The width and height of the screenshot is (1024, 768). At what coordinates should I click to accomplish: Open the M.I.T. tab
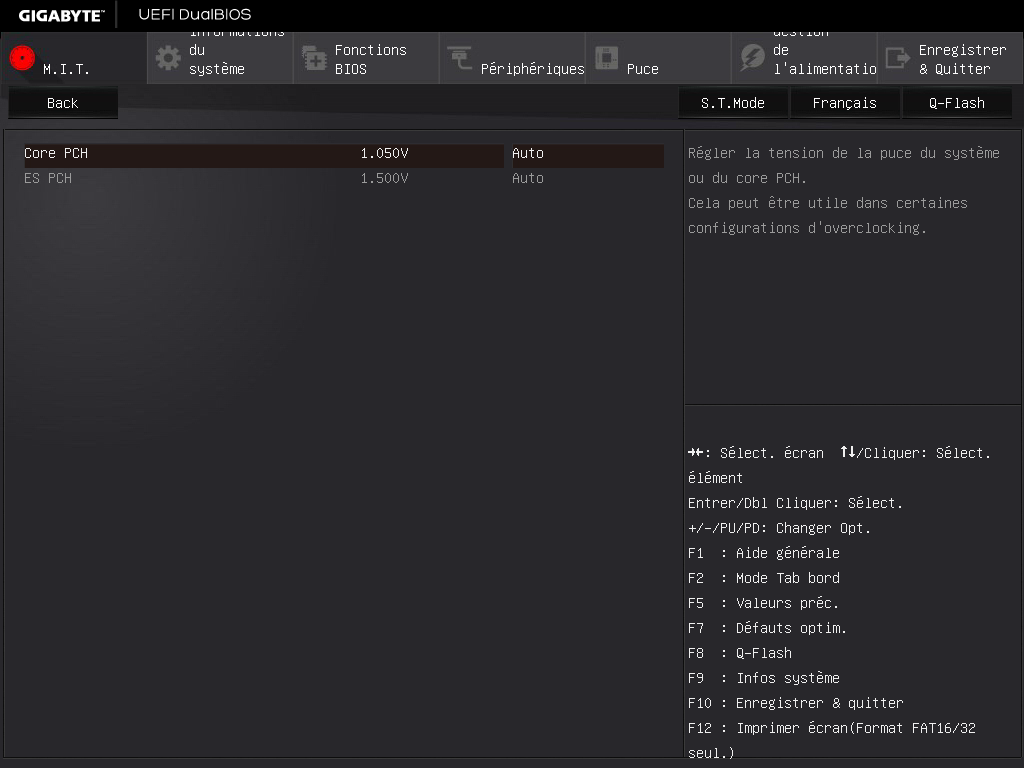[x=74, y=58]
